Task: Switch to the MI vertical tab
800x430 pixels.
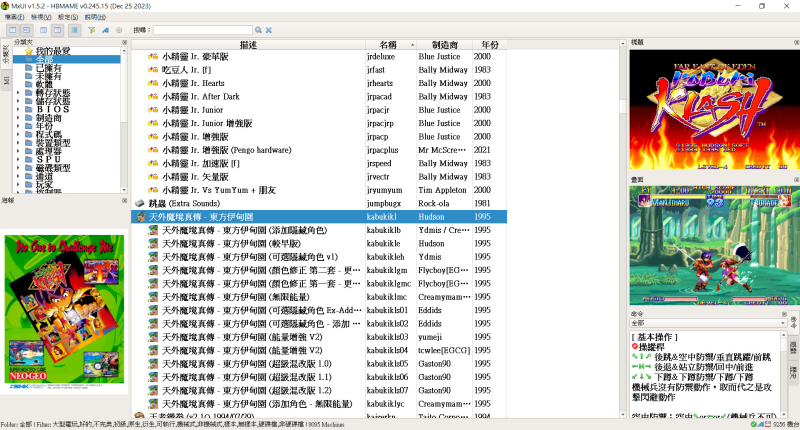Action: [6, 80]
